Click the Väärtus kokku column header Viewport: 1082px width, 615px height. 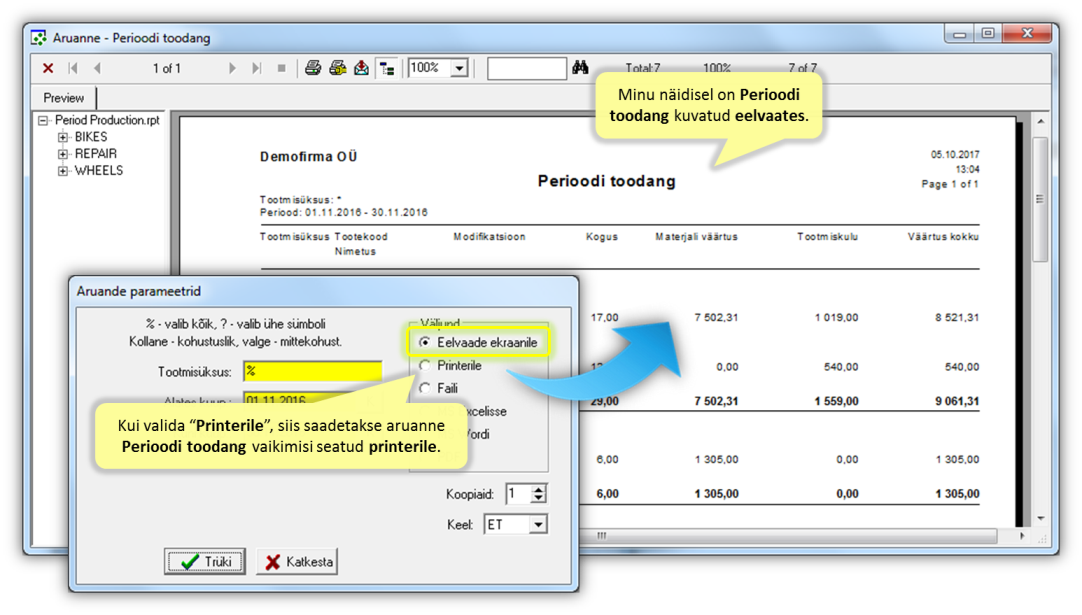943,236
